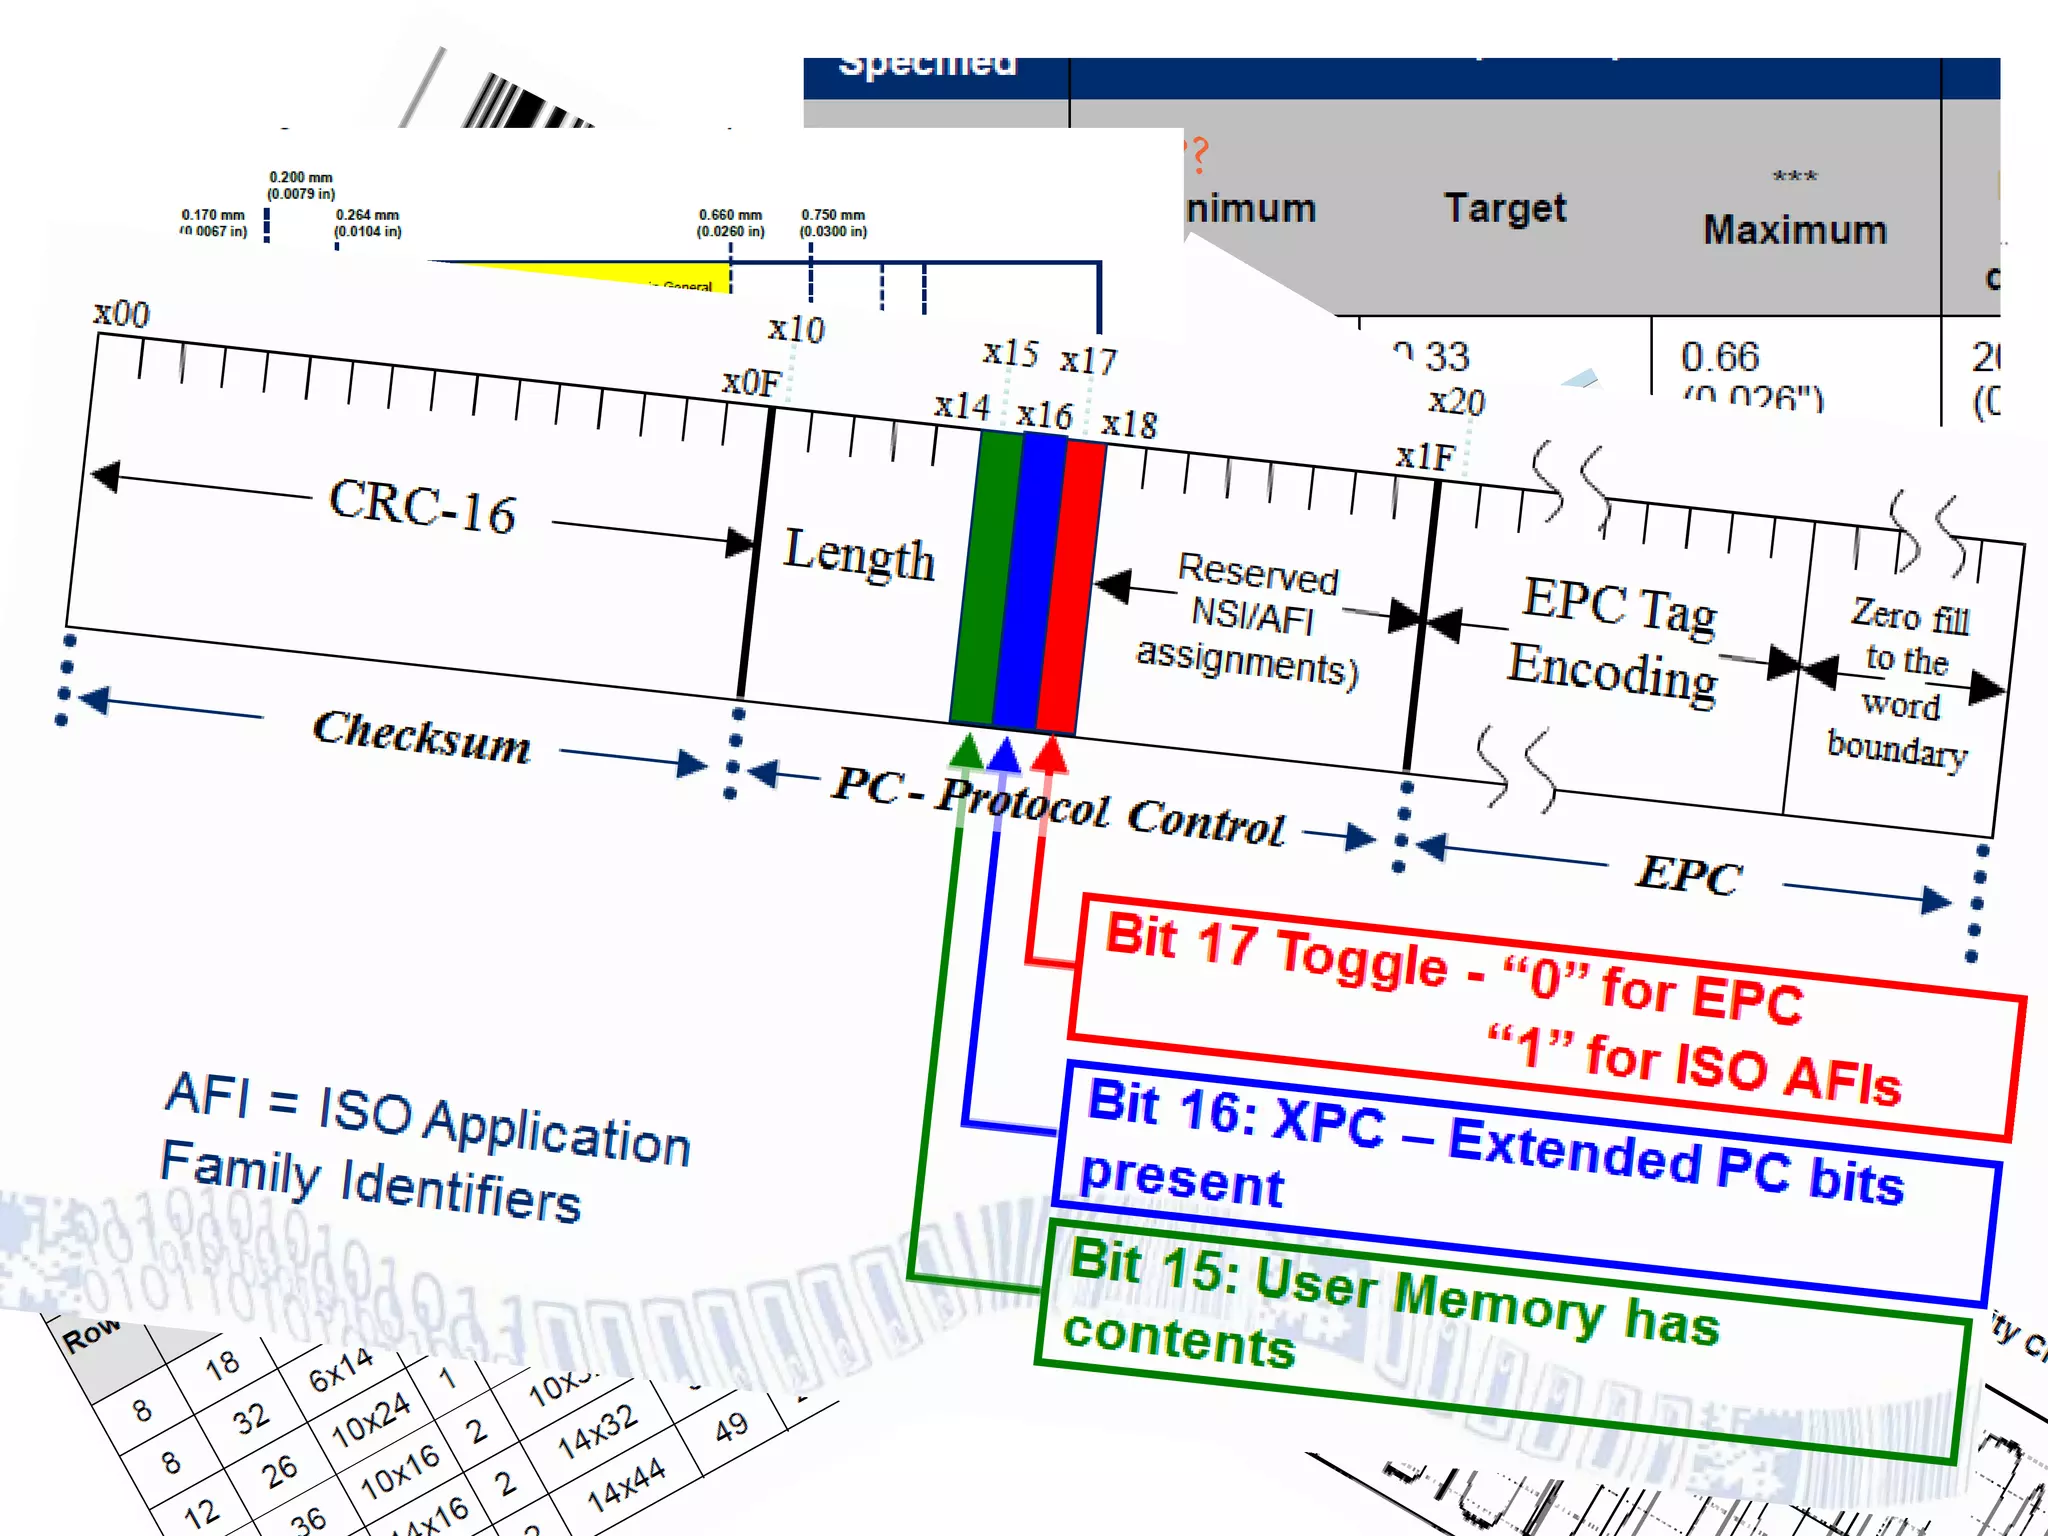Click the Target column header
The width and height of the screenshot is (2048, 1536).
(1504, 208)
